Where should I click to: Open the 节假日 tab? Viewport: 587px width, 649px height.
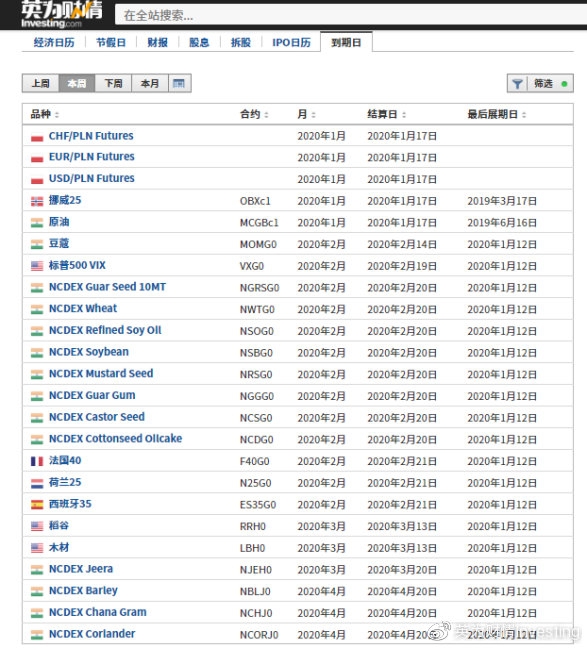111,43
